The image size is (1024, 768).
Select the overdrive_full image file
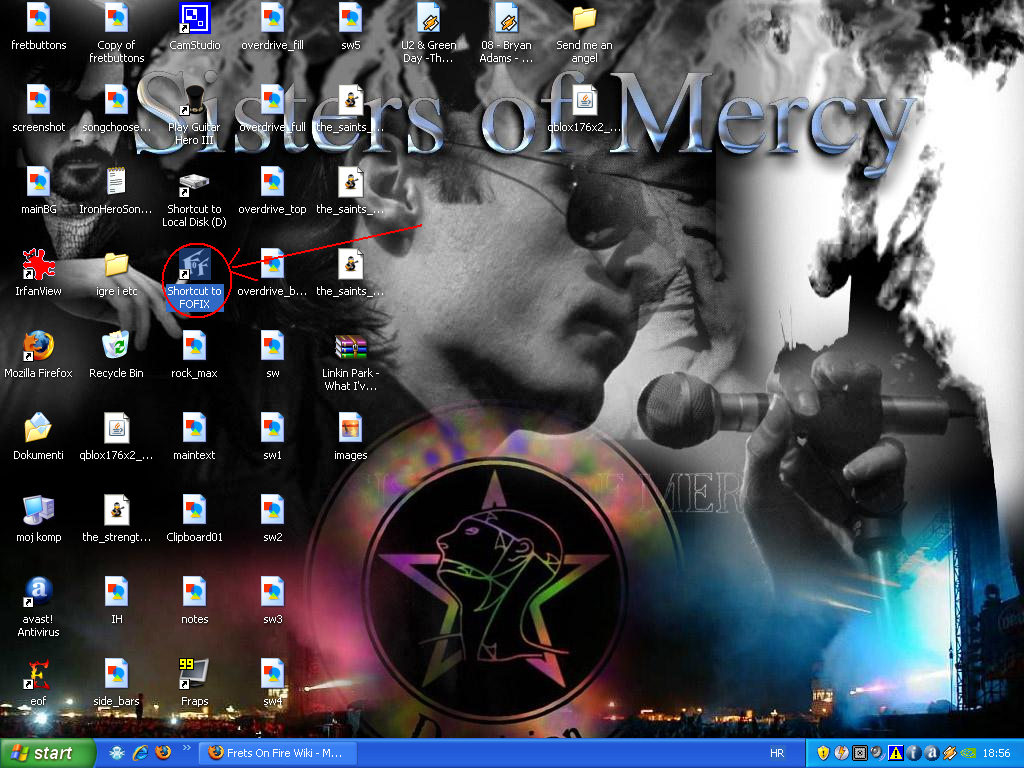point(272,109)
